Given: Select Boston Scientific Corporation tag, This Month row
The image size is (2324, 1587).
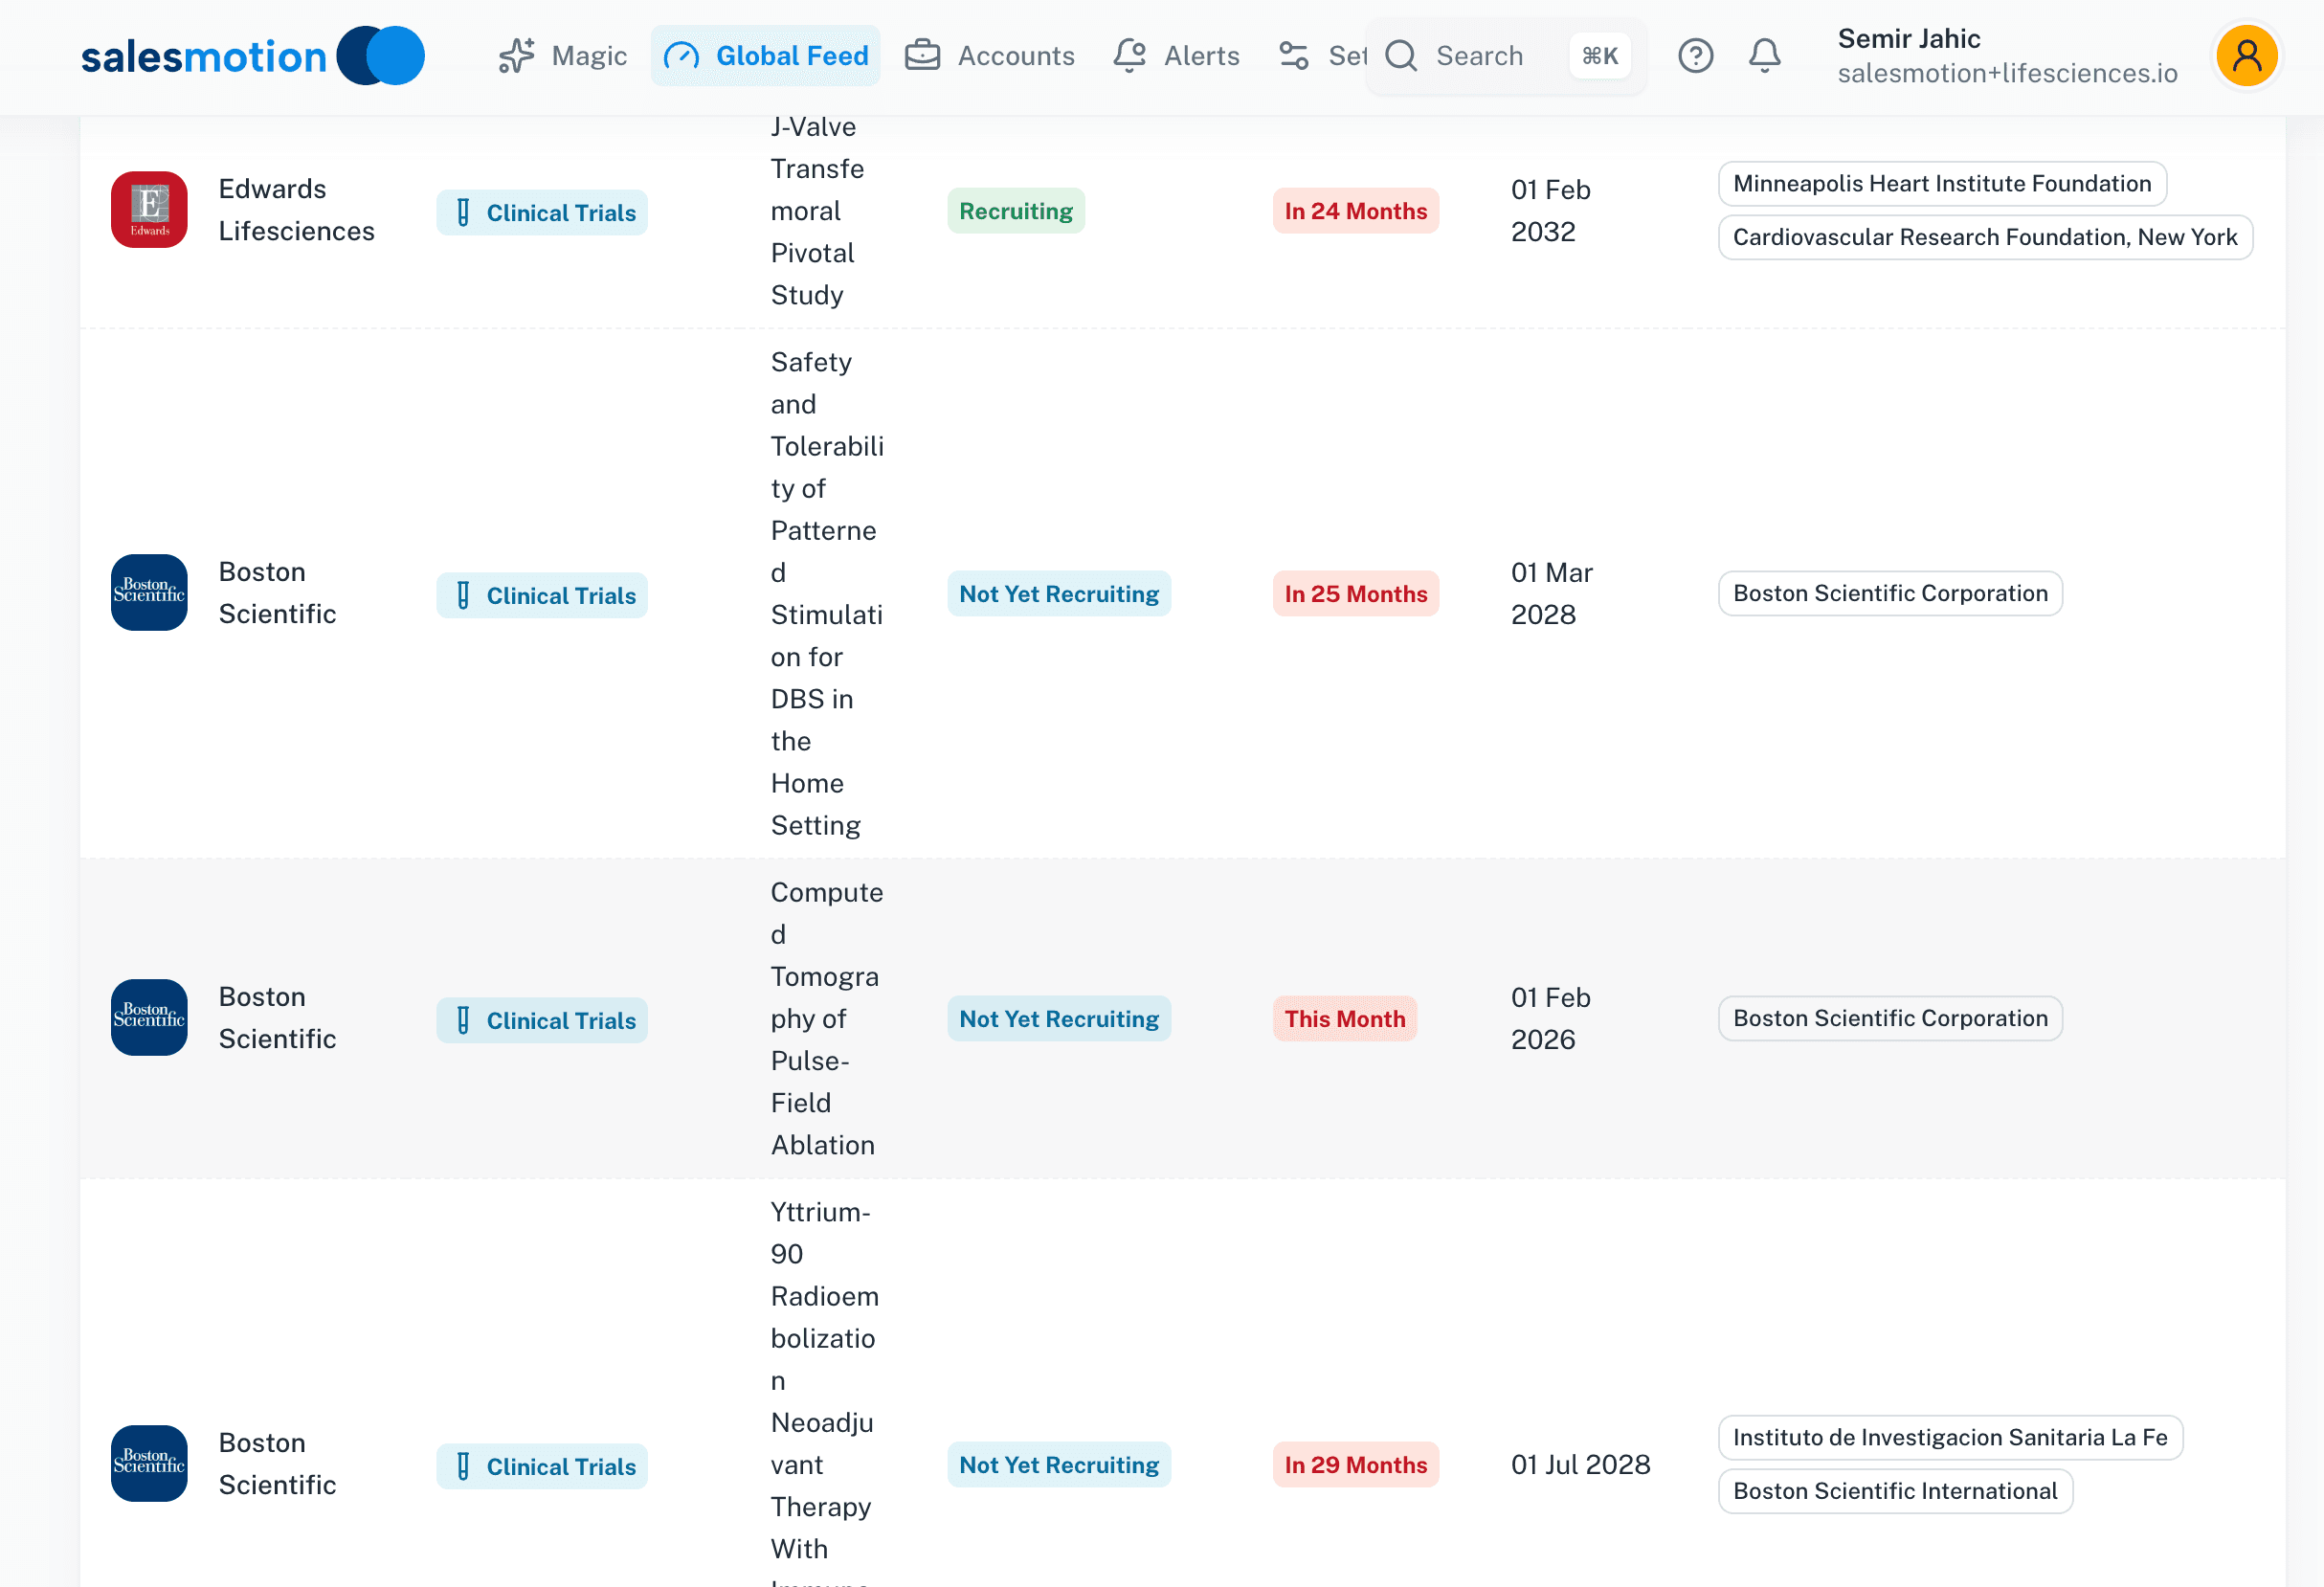Looking at the screenshot, I should (1889, 1019).
